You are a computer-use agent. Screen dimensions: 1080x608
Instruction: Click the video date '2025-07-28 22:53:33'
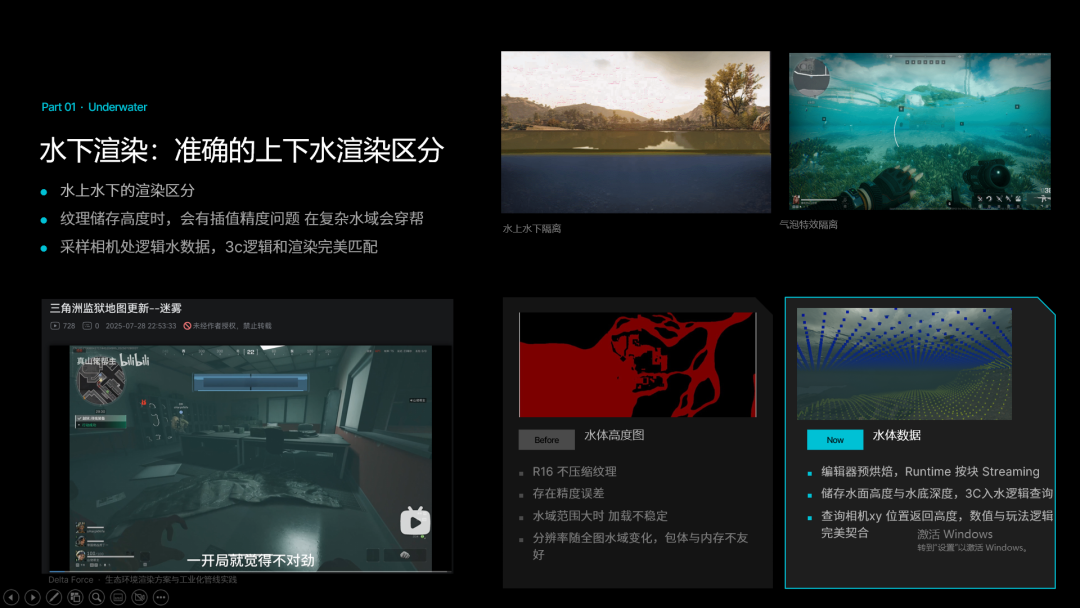[141, 326]
